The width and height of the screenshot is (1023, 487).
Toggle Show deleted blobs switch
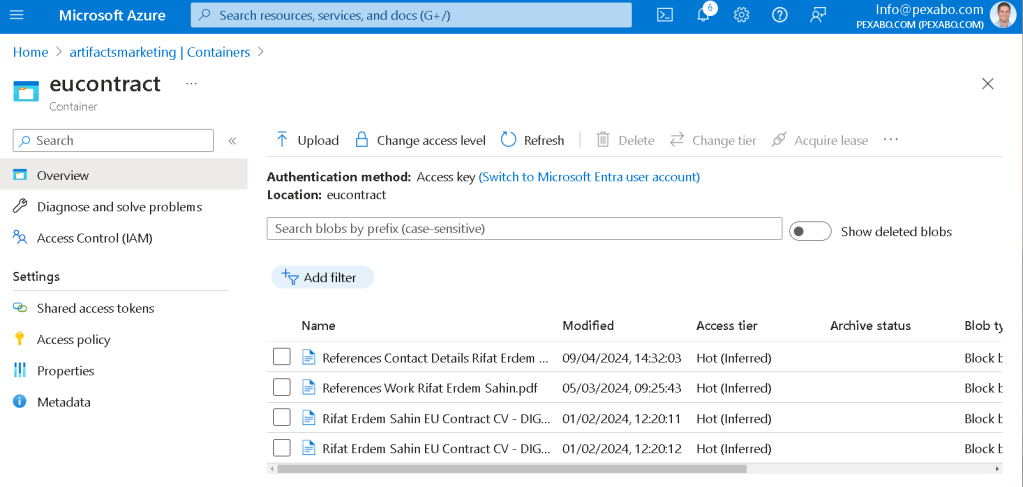pos(810,232)
